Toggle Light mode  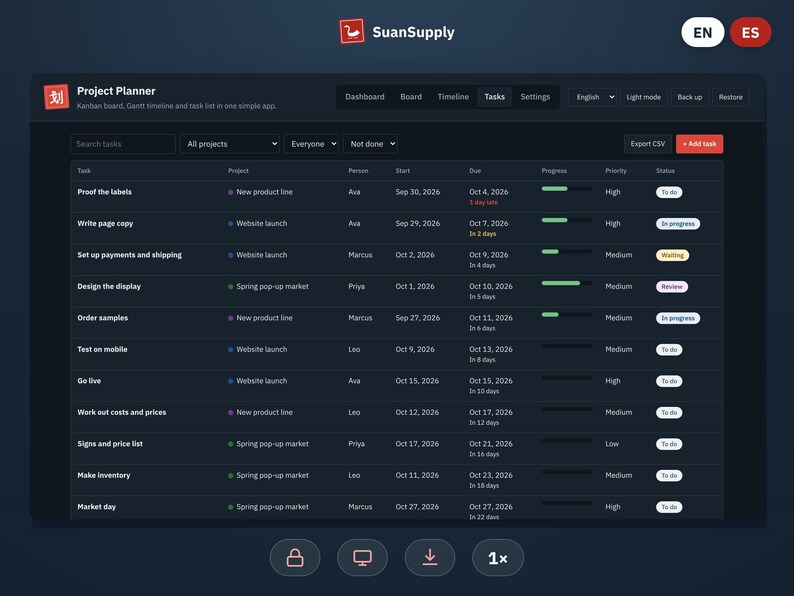[643, 97]
